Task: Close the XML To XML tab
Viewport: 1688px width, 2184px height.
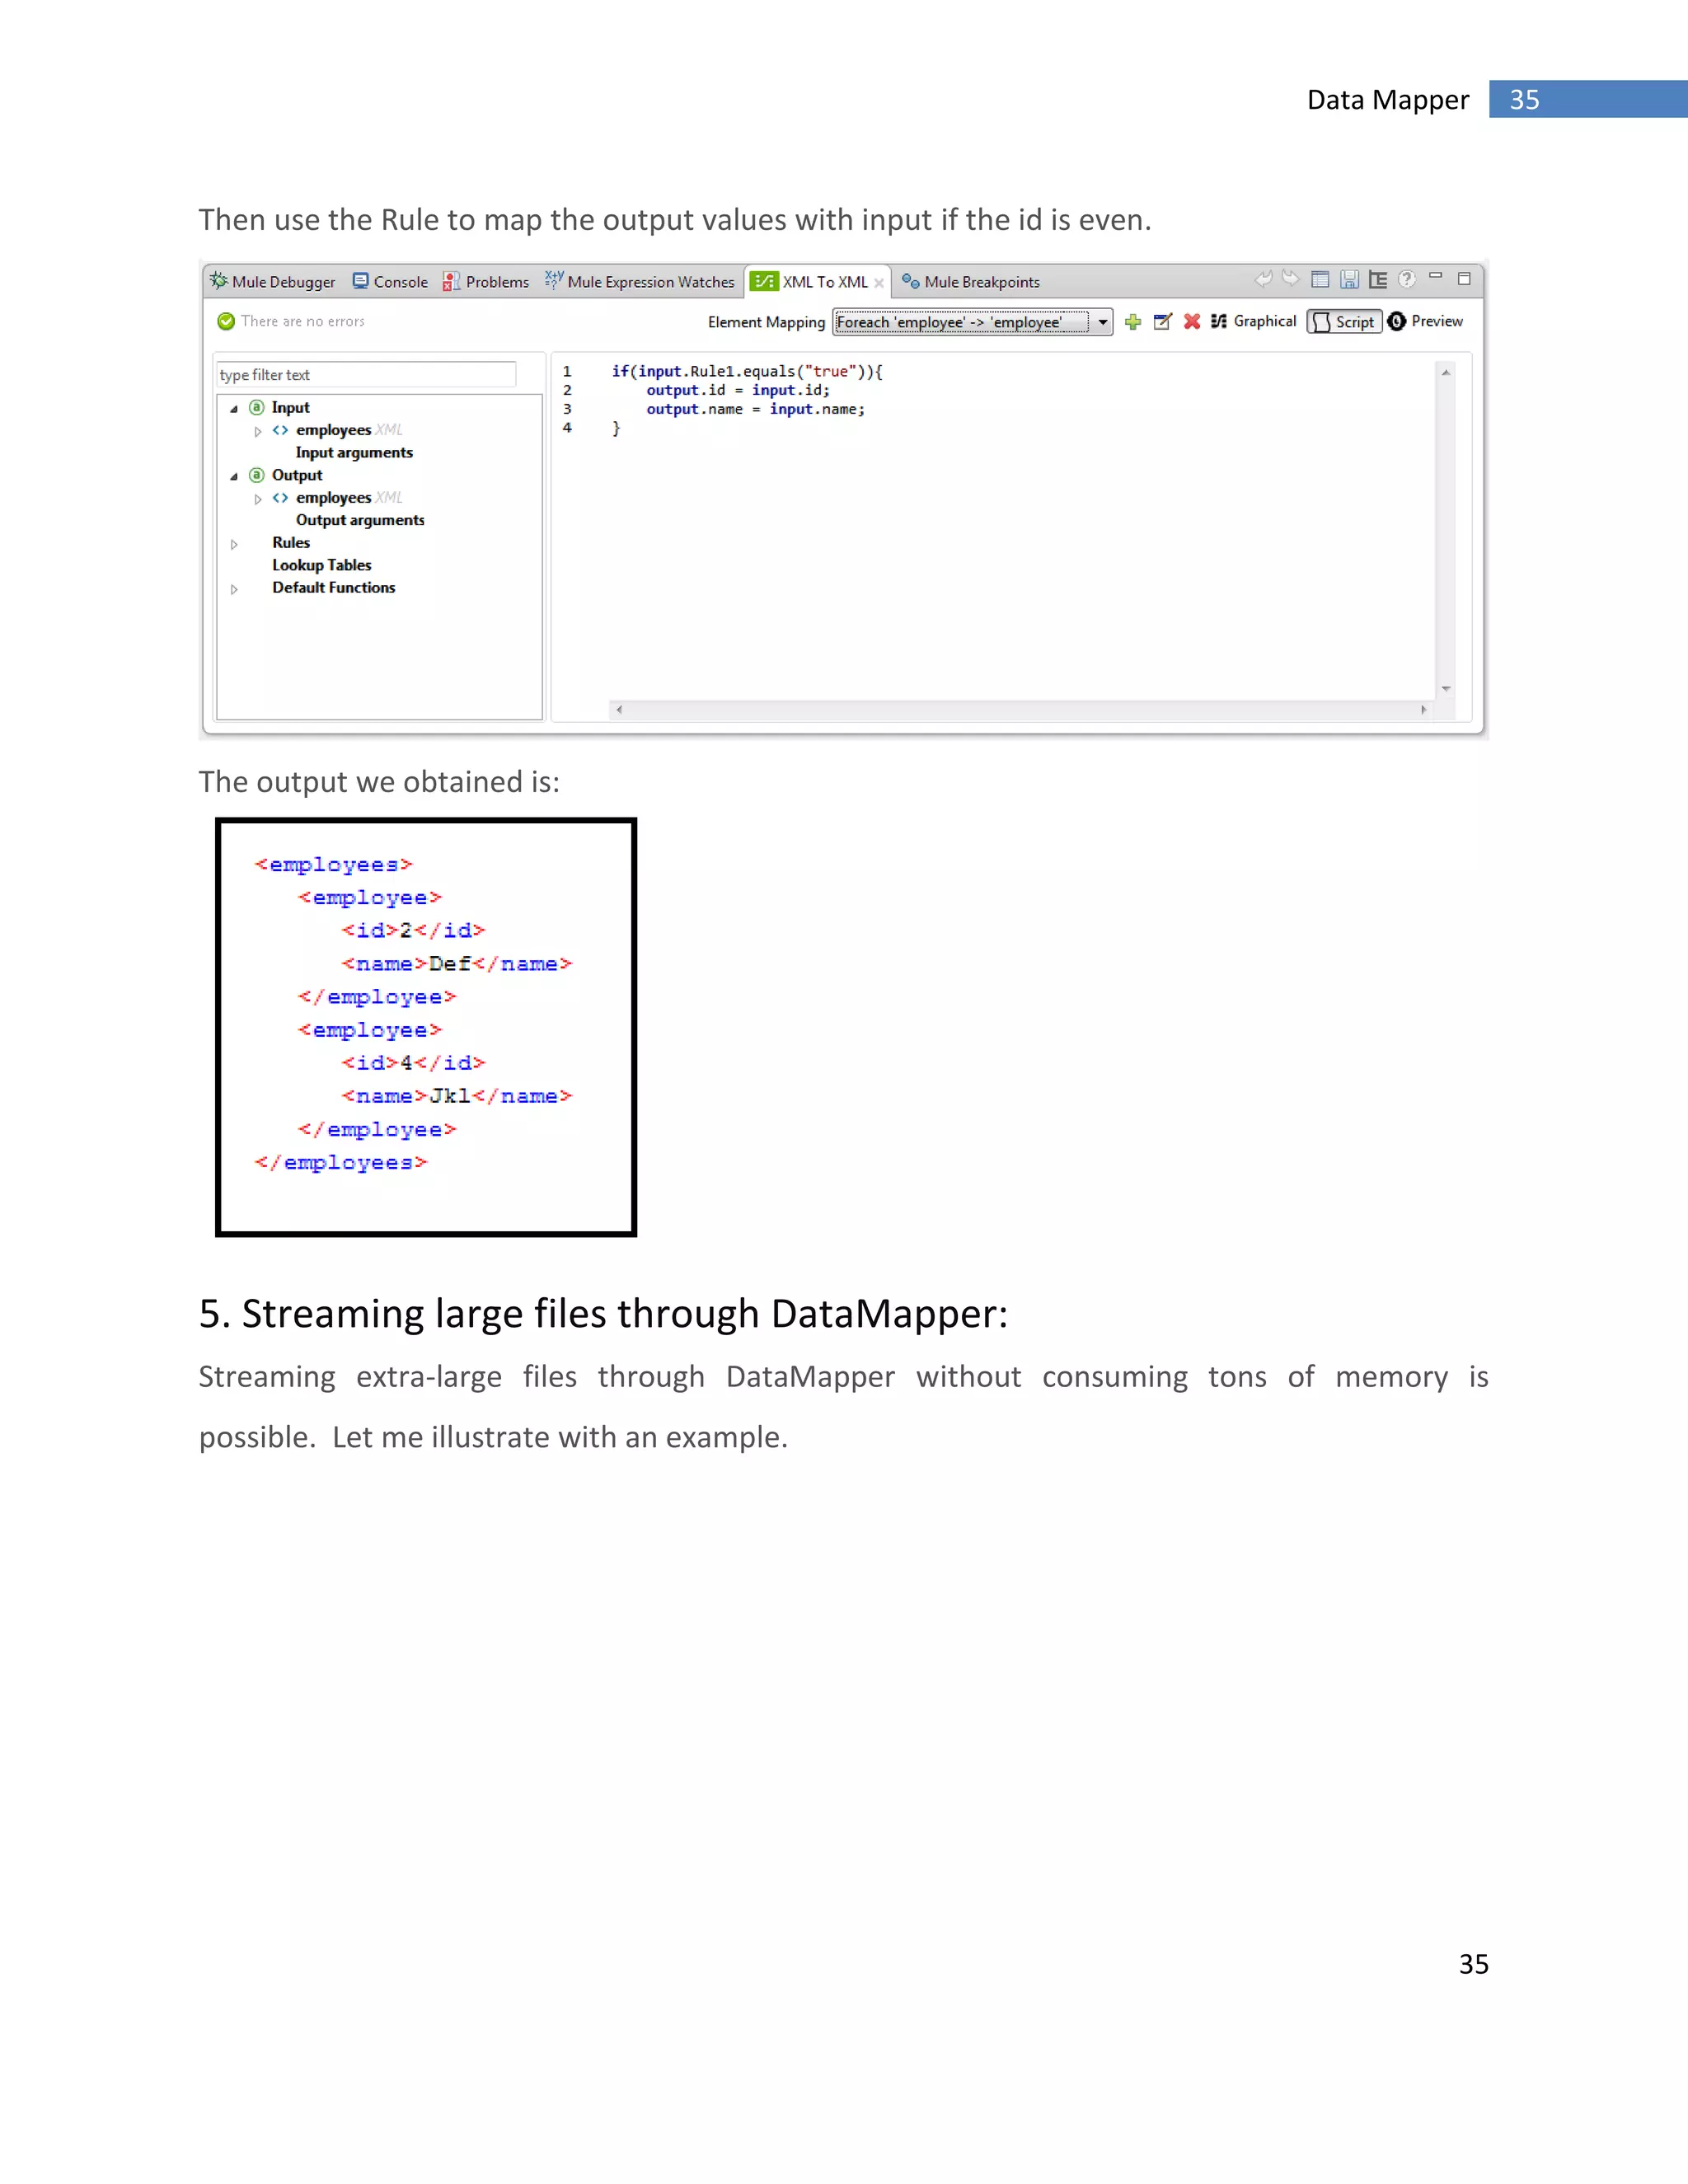Action: [879, 283]
